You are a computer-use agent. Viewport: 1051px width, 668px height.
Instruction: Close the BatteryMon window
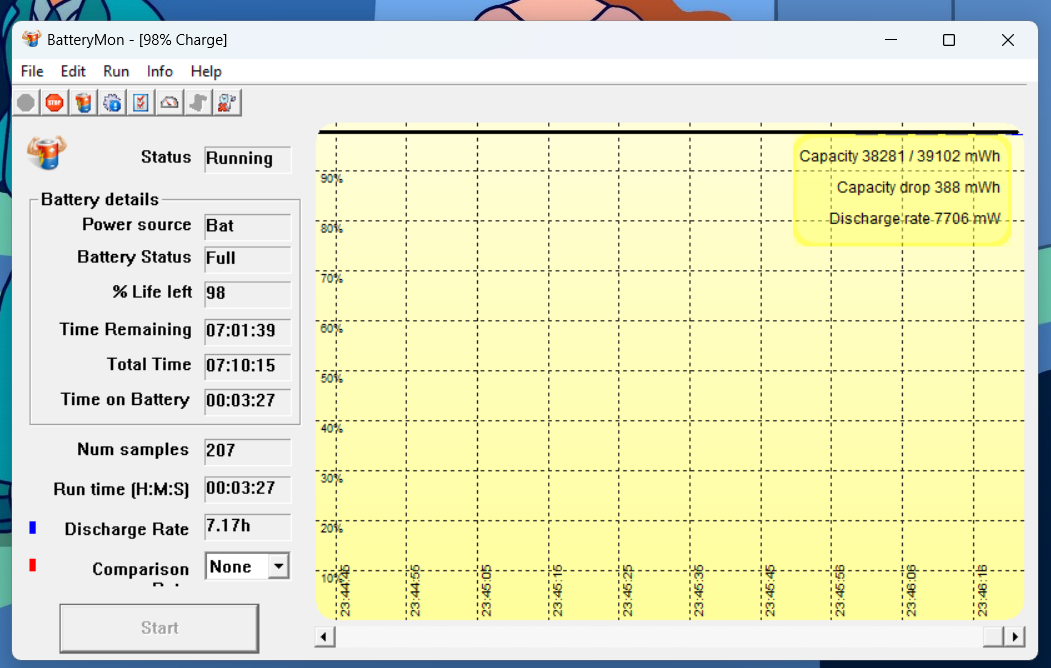pyautogui.click(x=1007, y=40)
